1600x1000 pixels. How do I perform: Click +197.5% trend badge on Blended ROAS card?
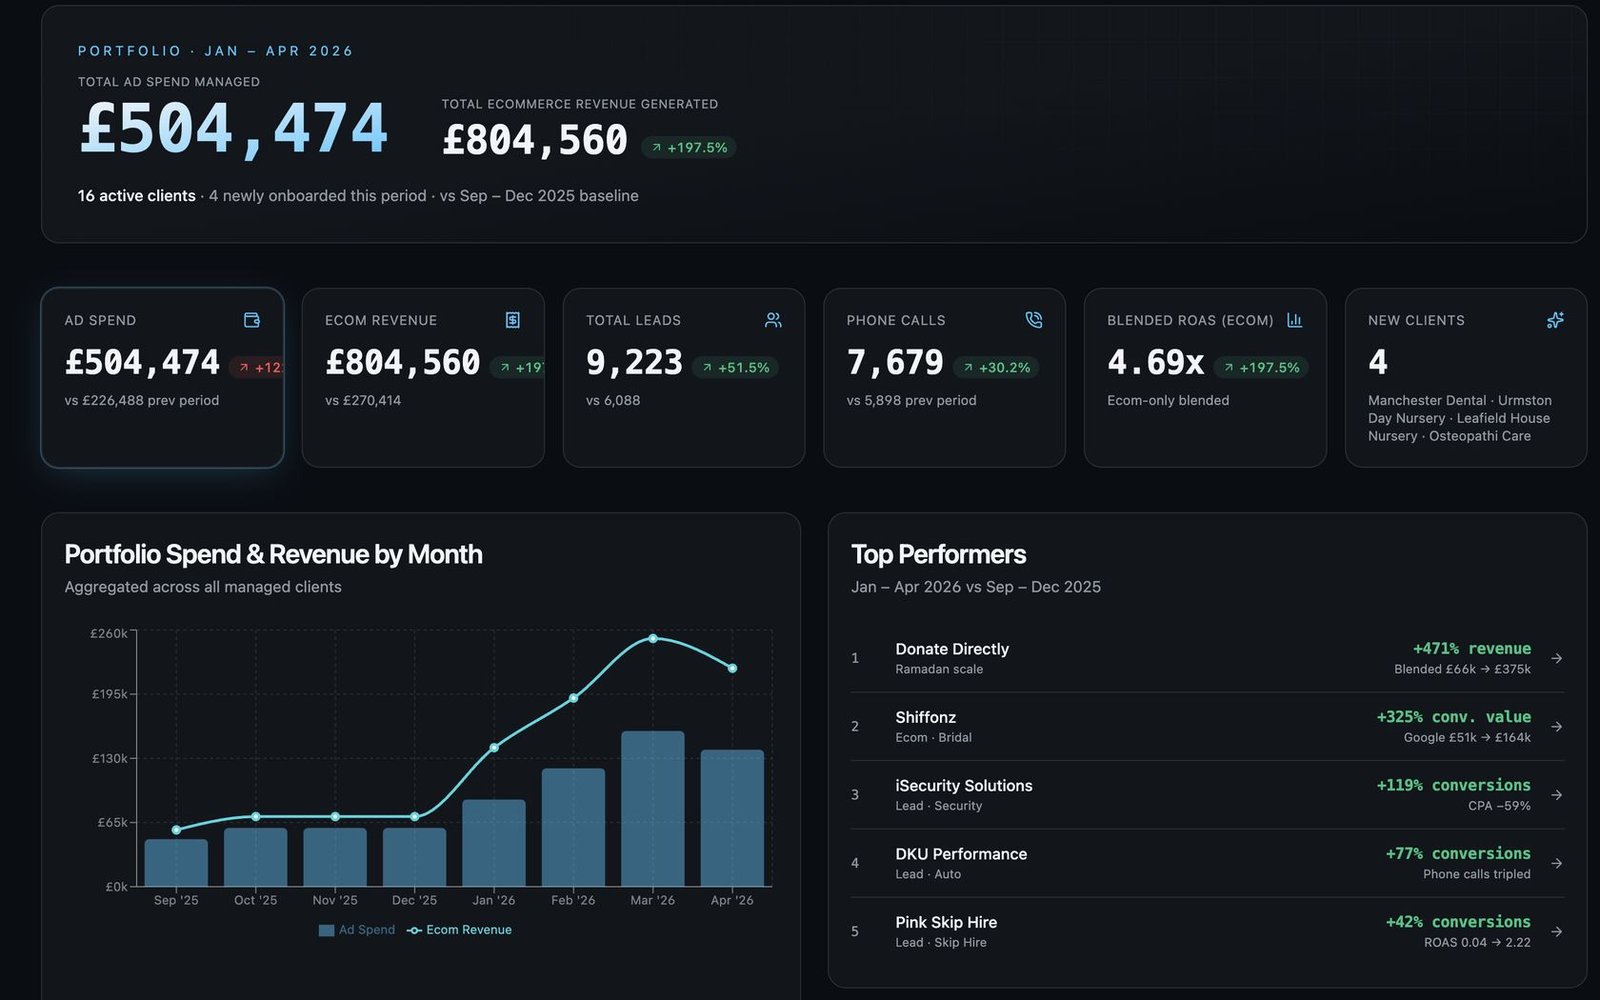point(1261,367)
